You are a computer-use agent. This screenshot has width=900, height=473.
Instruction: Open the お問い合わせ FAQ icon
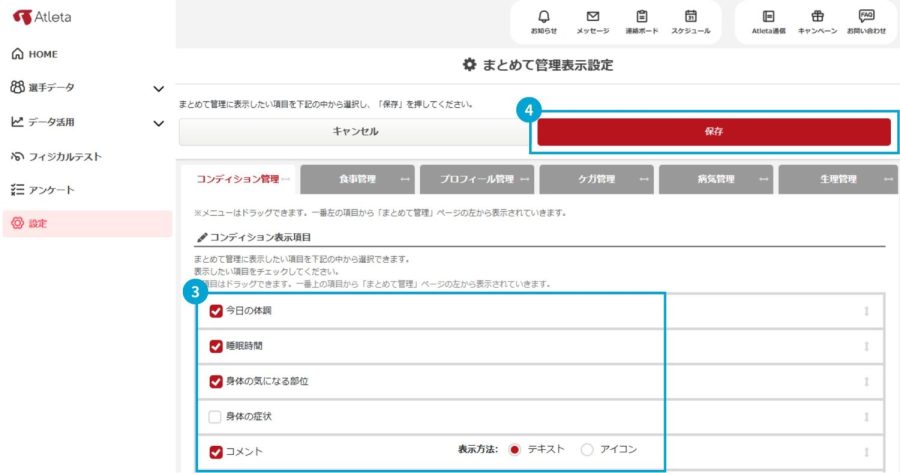point(866,17)
